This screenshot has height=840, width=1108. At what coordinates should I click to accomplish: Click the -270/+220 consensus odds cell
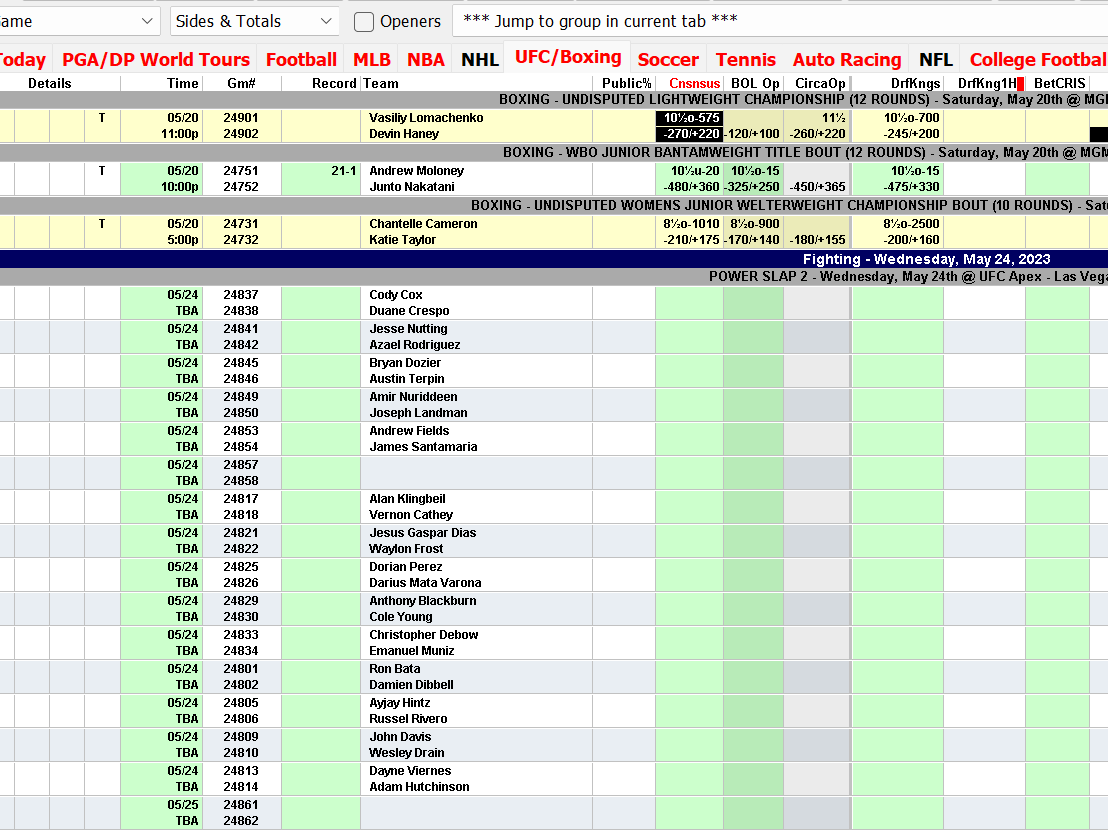tap(690, 134)
